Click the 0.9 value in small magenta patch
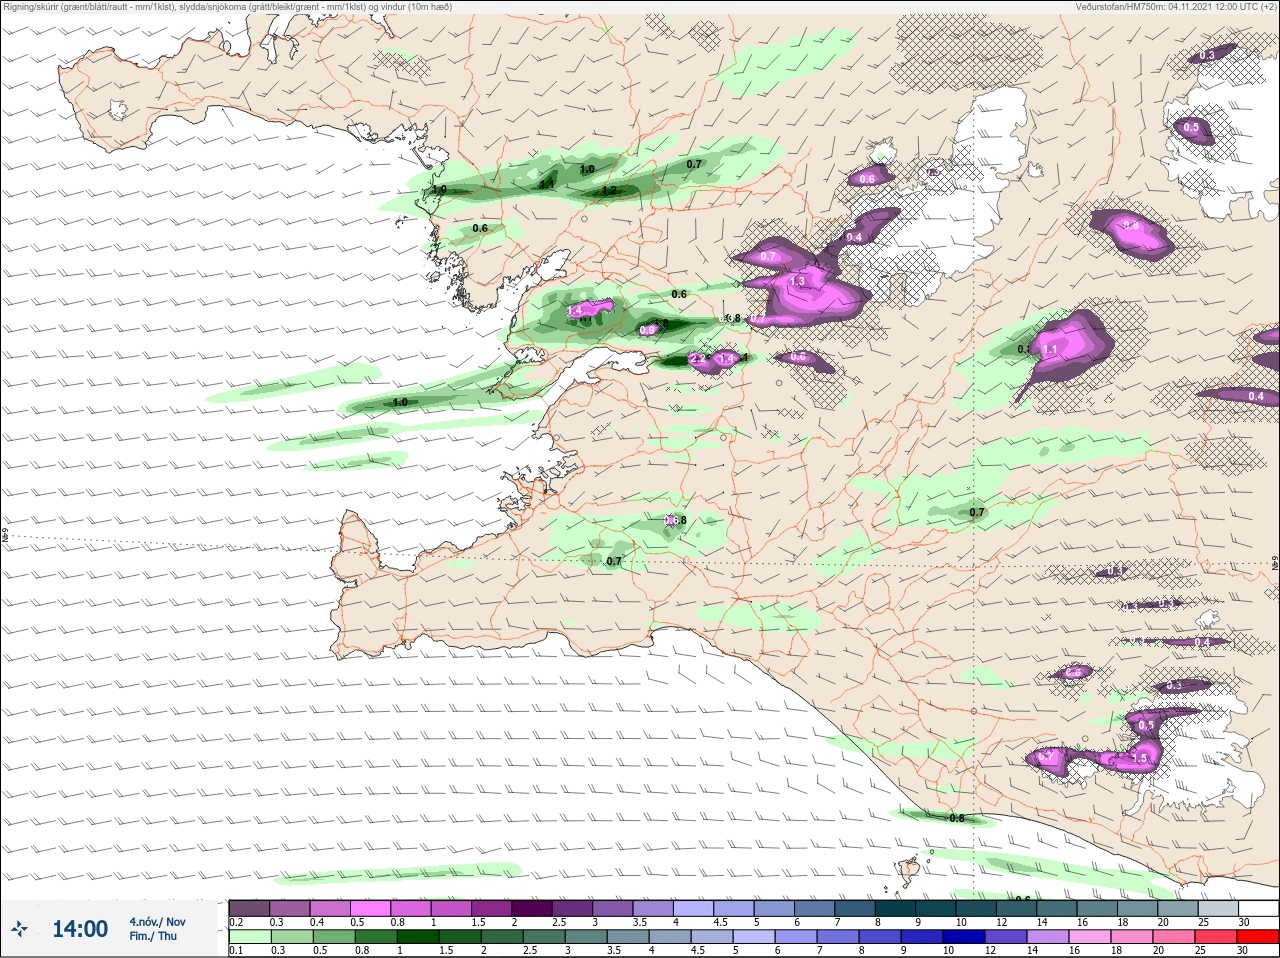This screenshot has height=958, width=1280. (647, 330)
